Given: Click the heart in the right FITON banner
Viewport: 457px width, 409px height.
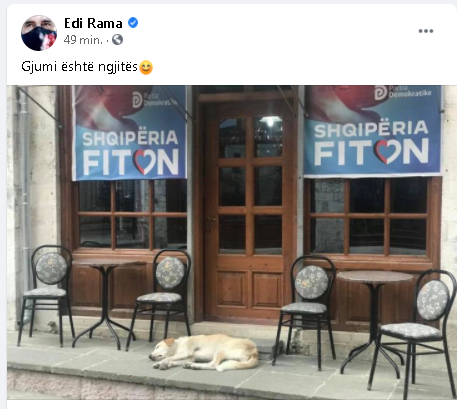Looking at the screenshot, I should pyautogui.click(x=388, y=152).
